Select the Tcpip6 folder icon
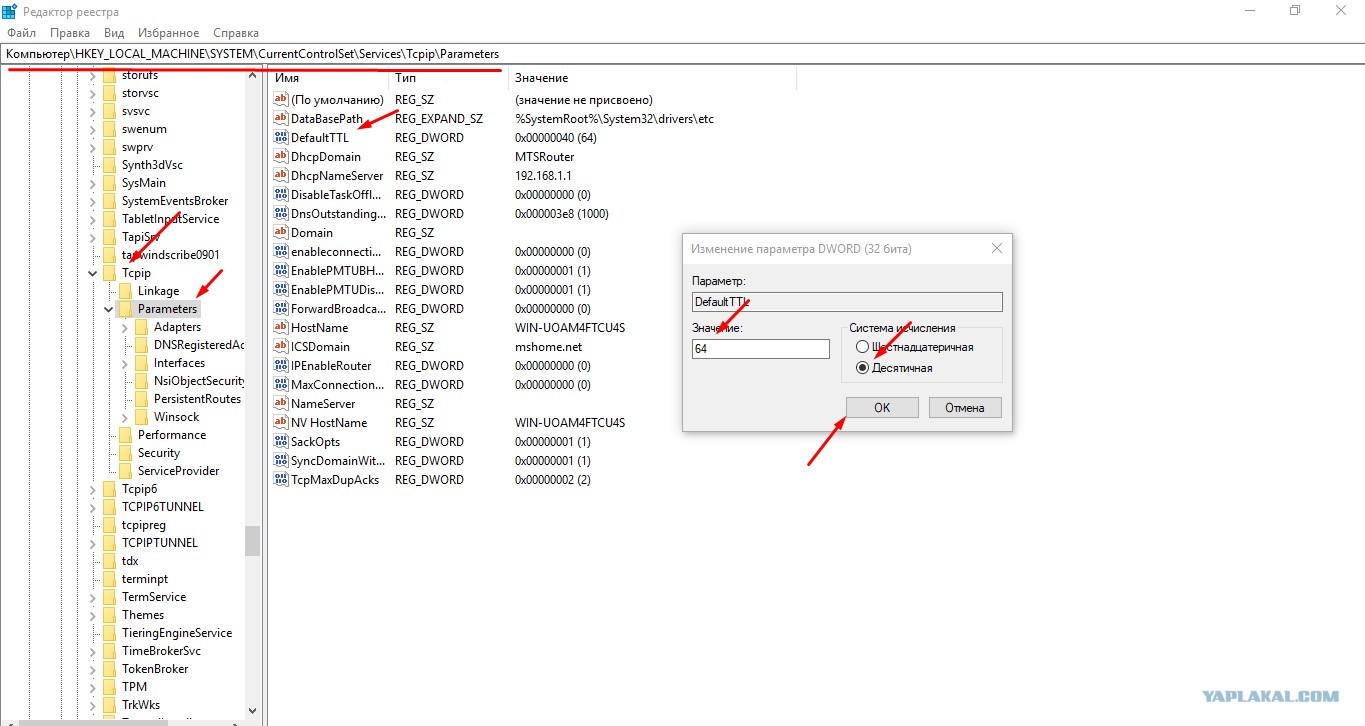 [110, 489]
